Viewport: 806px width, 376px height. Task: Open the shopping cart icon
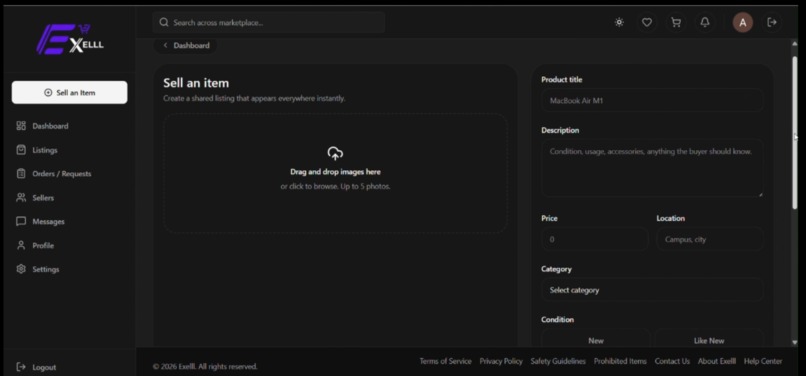coord(676,22)
